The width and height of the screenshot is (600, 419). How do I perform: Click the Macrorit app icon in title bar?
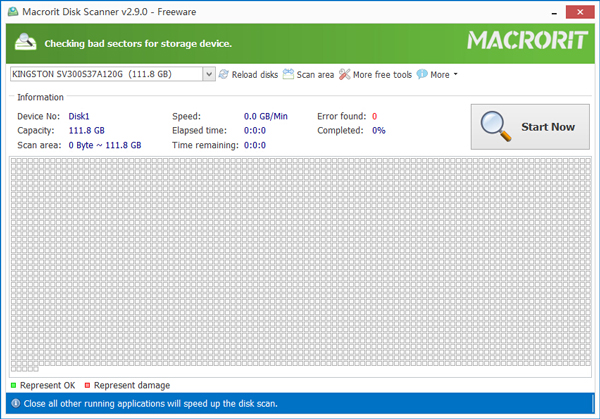coord(13,11)
